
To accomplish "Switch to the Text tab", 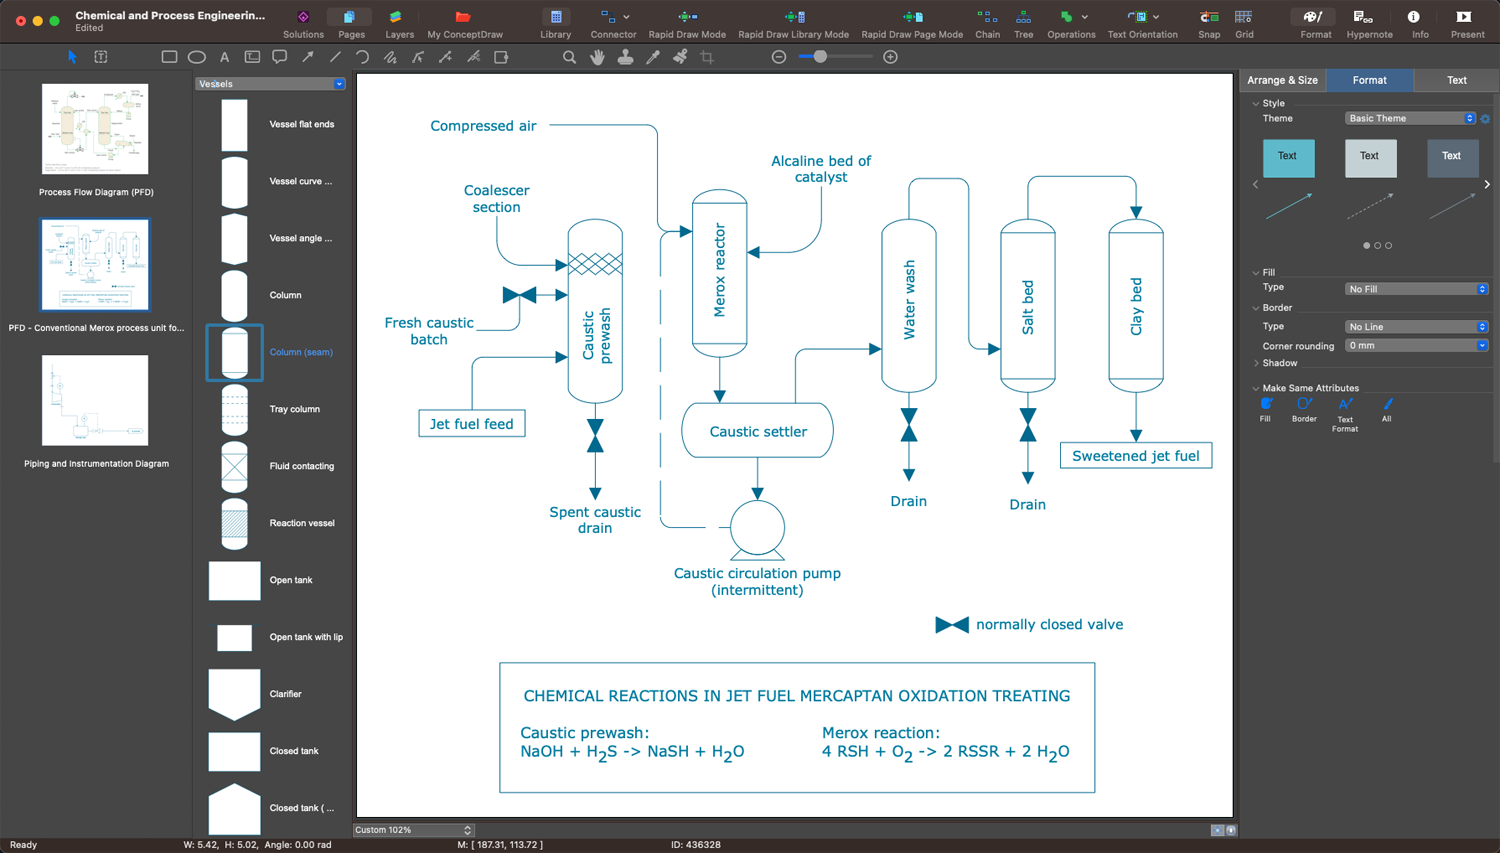I will point(1456,80).
